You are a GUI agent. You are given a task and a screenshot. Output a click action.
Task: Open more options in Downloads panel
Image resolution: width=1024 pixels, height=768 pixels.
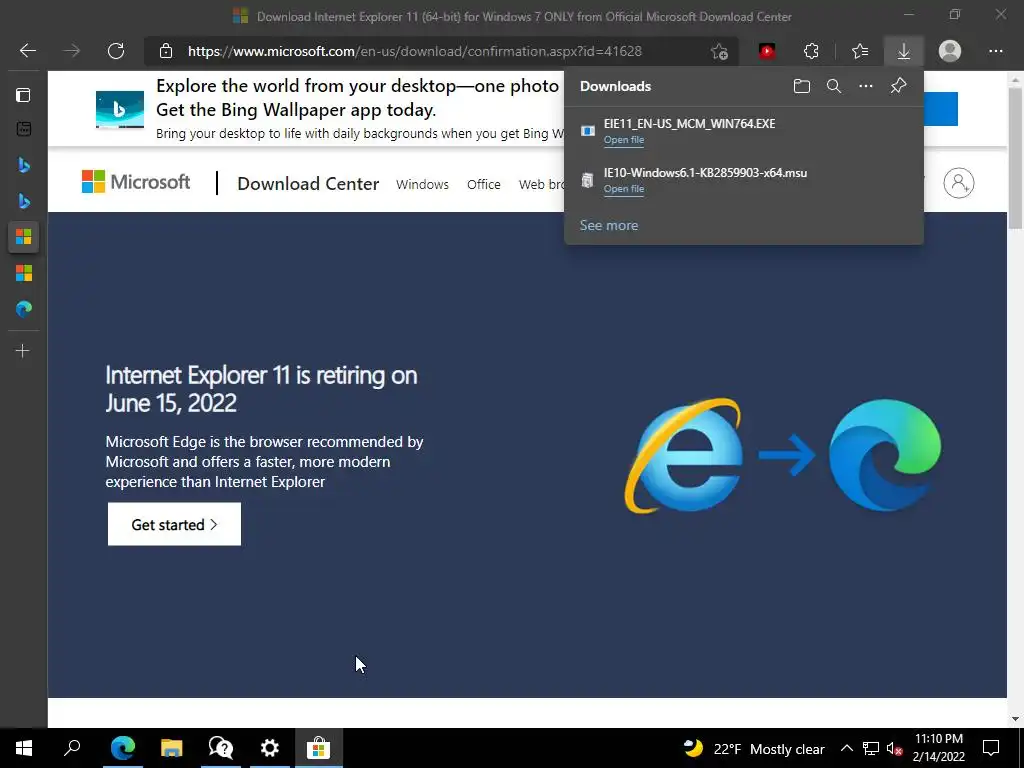point(866,86)
